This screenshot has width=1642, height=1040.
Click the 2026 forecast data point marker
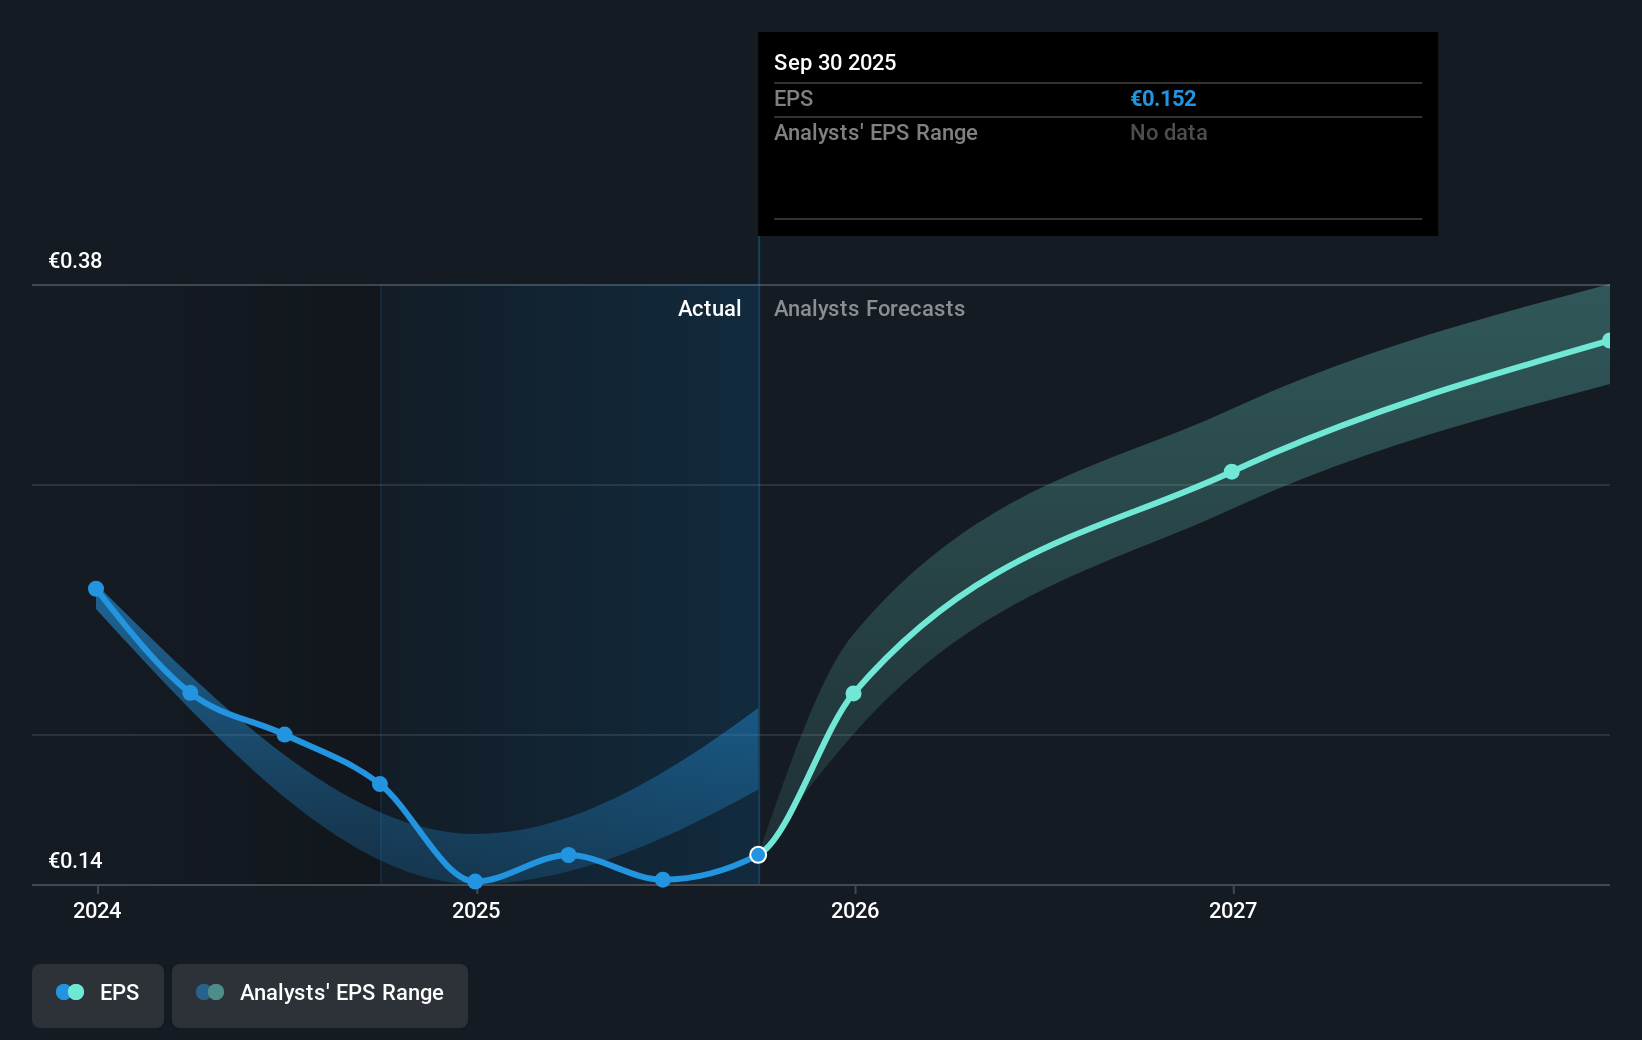(853, 693)
